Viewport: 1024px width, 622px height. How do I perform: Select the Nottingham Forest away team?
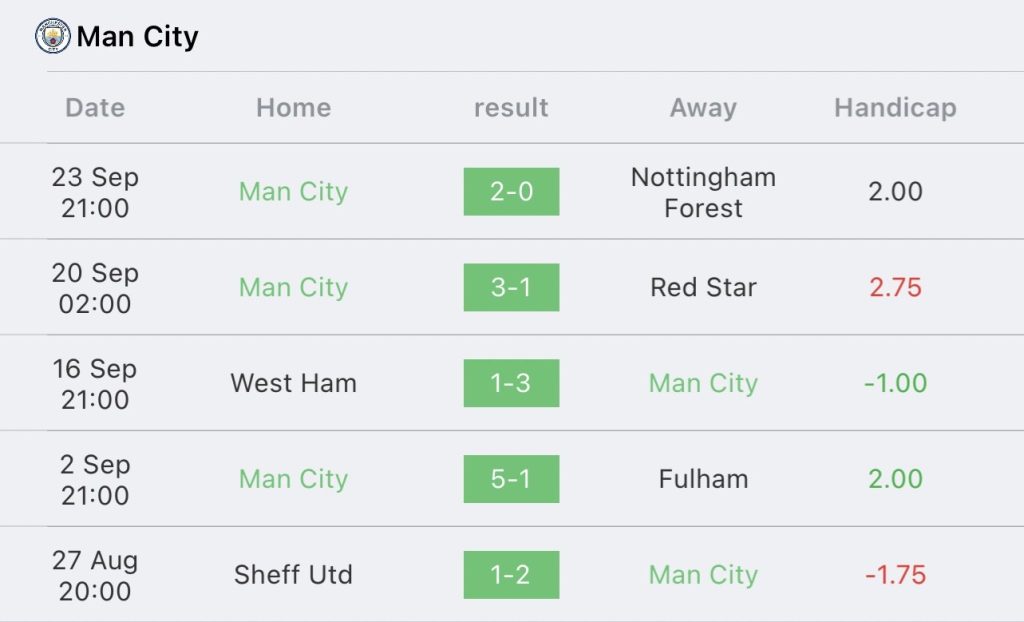703,192
